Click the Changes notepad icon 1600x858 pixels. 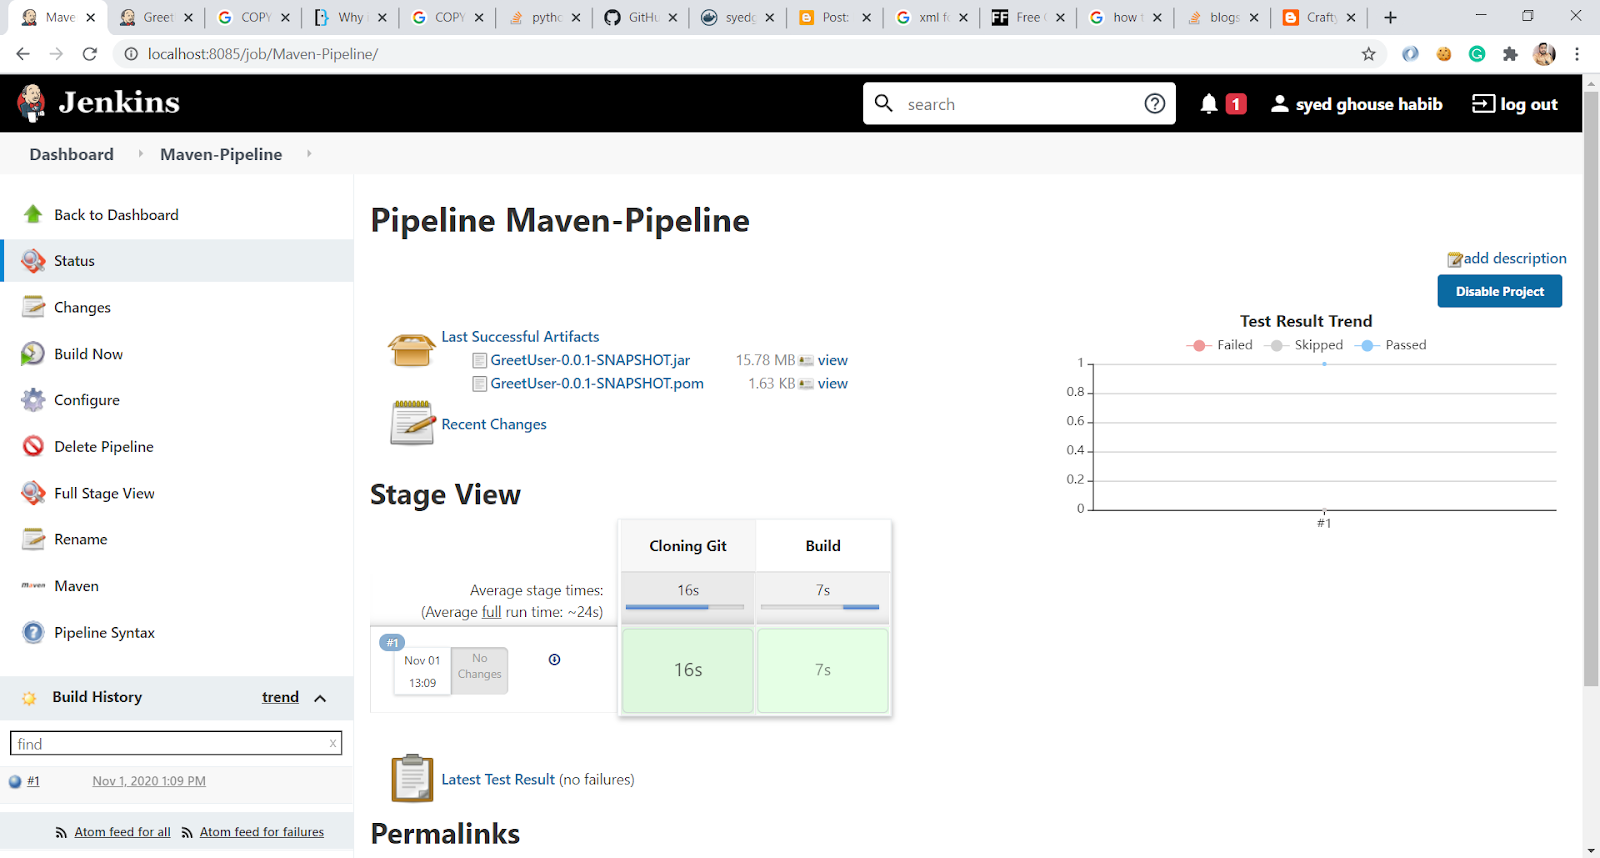[x=33, y=307]
